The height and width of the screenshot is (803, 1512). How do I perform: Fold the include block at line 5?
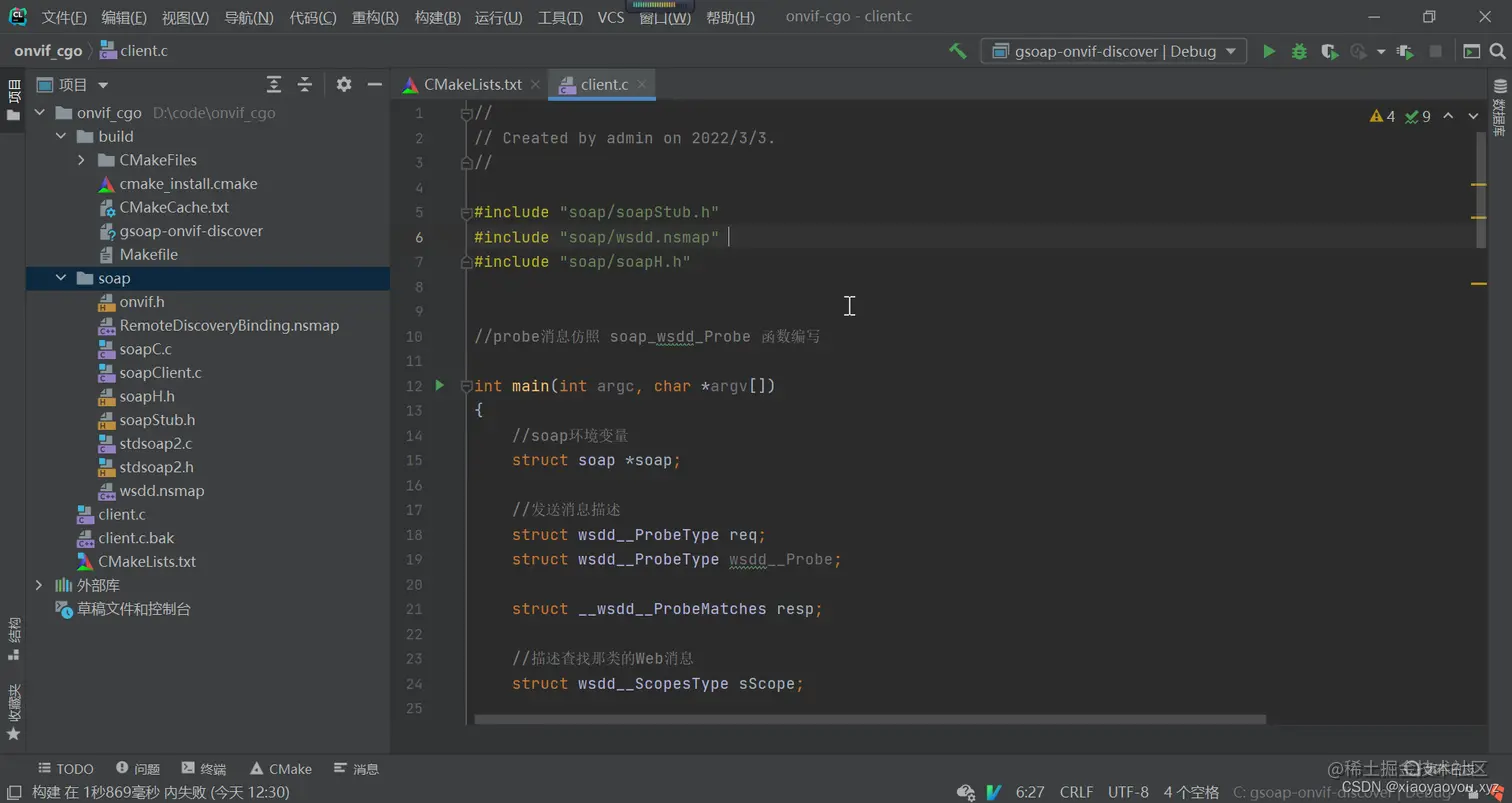tap(466, 213)
